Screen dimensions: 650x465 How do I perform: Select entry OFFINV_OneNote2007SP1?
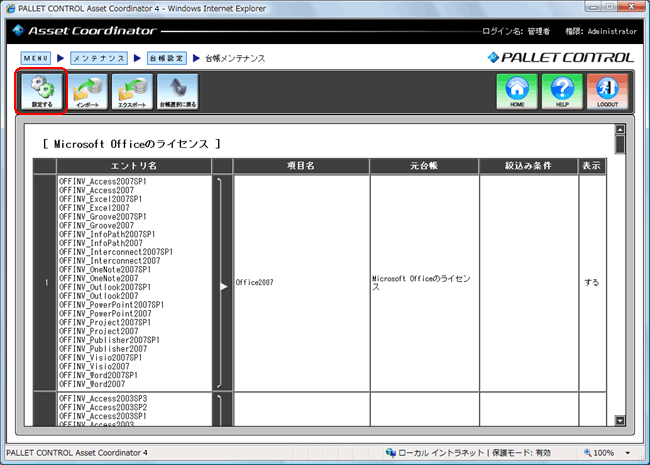105,269
